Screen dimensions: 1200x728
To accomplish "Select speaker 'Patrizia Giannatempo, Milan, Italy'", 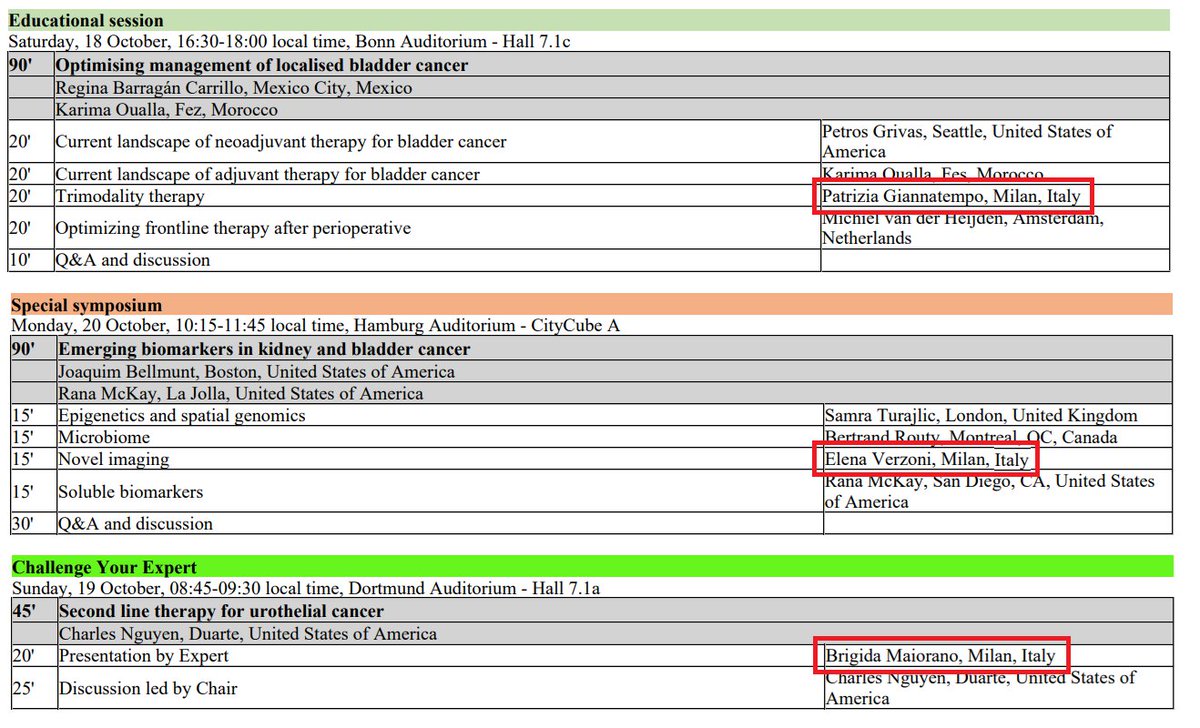I will (x=951, y=196).
